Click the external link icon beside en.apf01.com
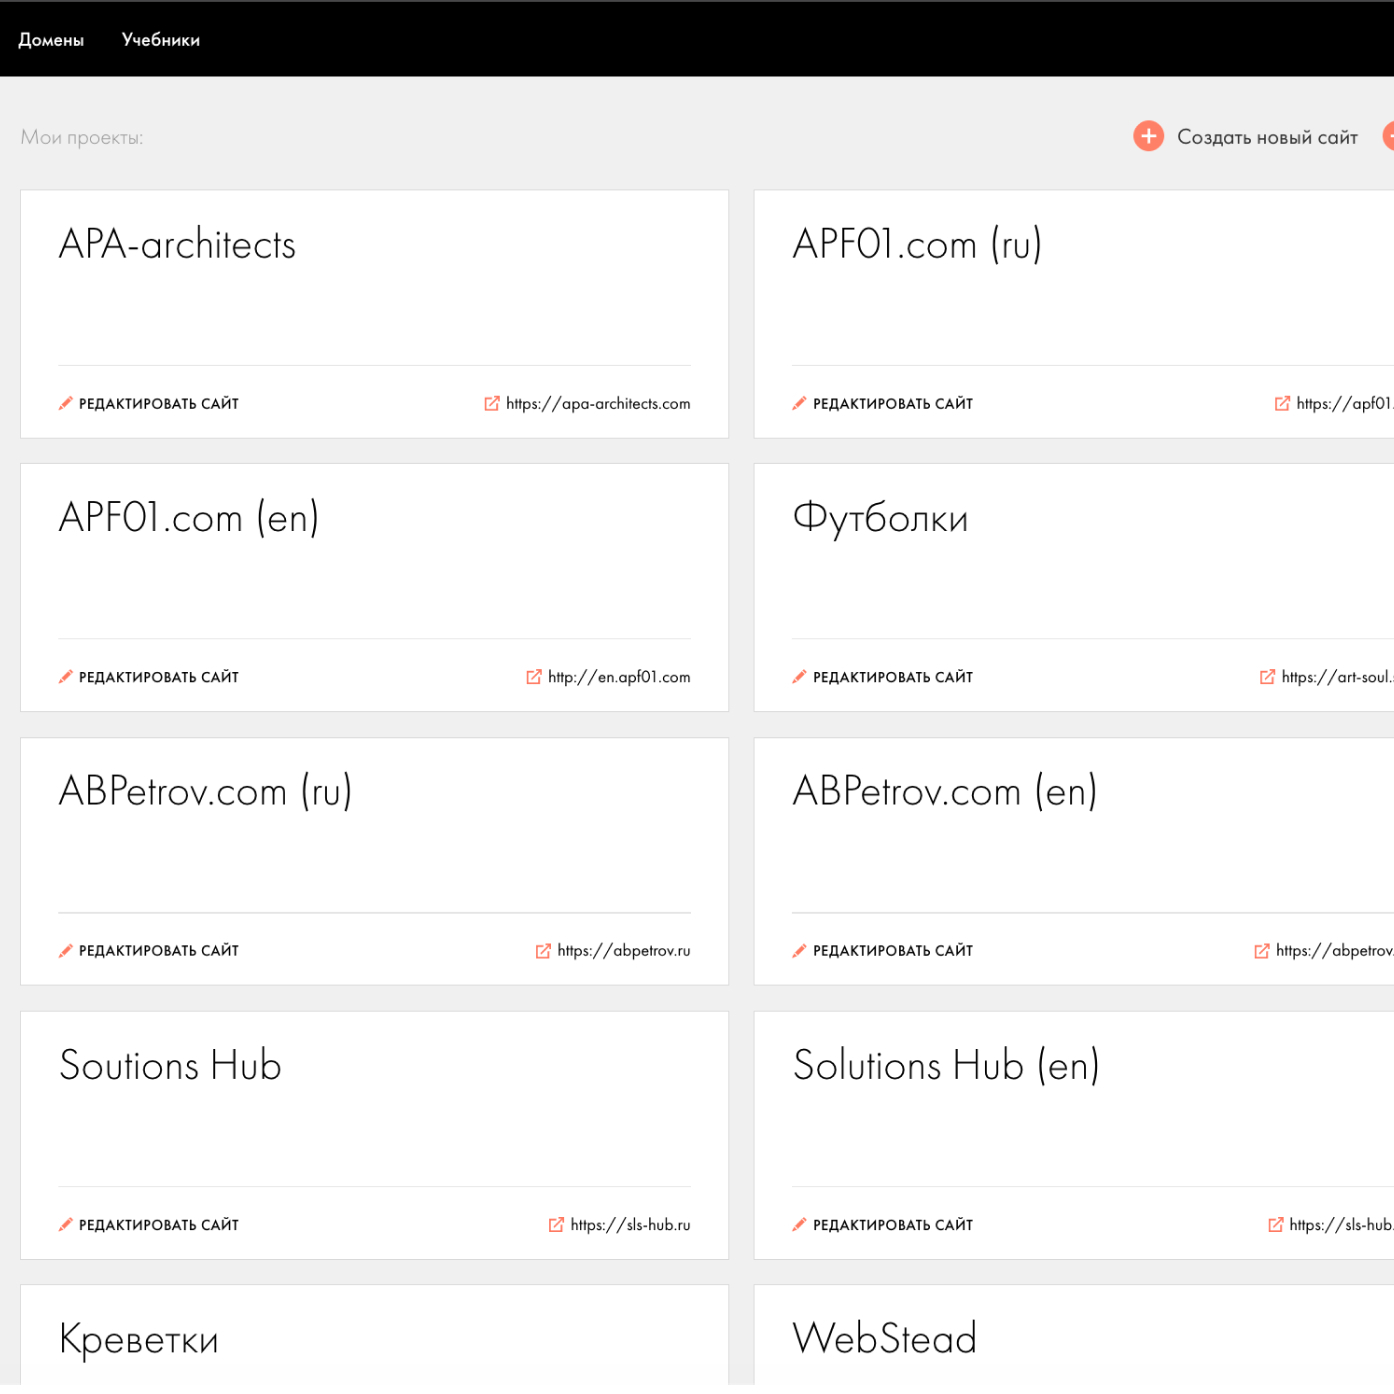The image size is (1394, 1394). click(x=534, y=677)
